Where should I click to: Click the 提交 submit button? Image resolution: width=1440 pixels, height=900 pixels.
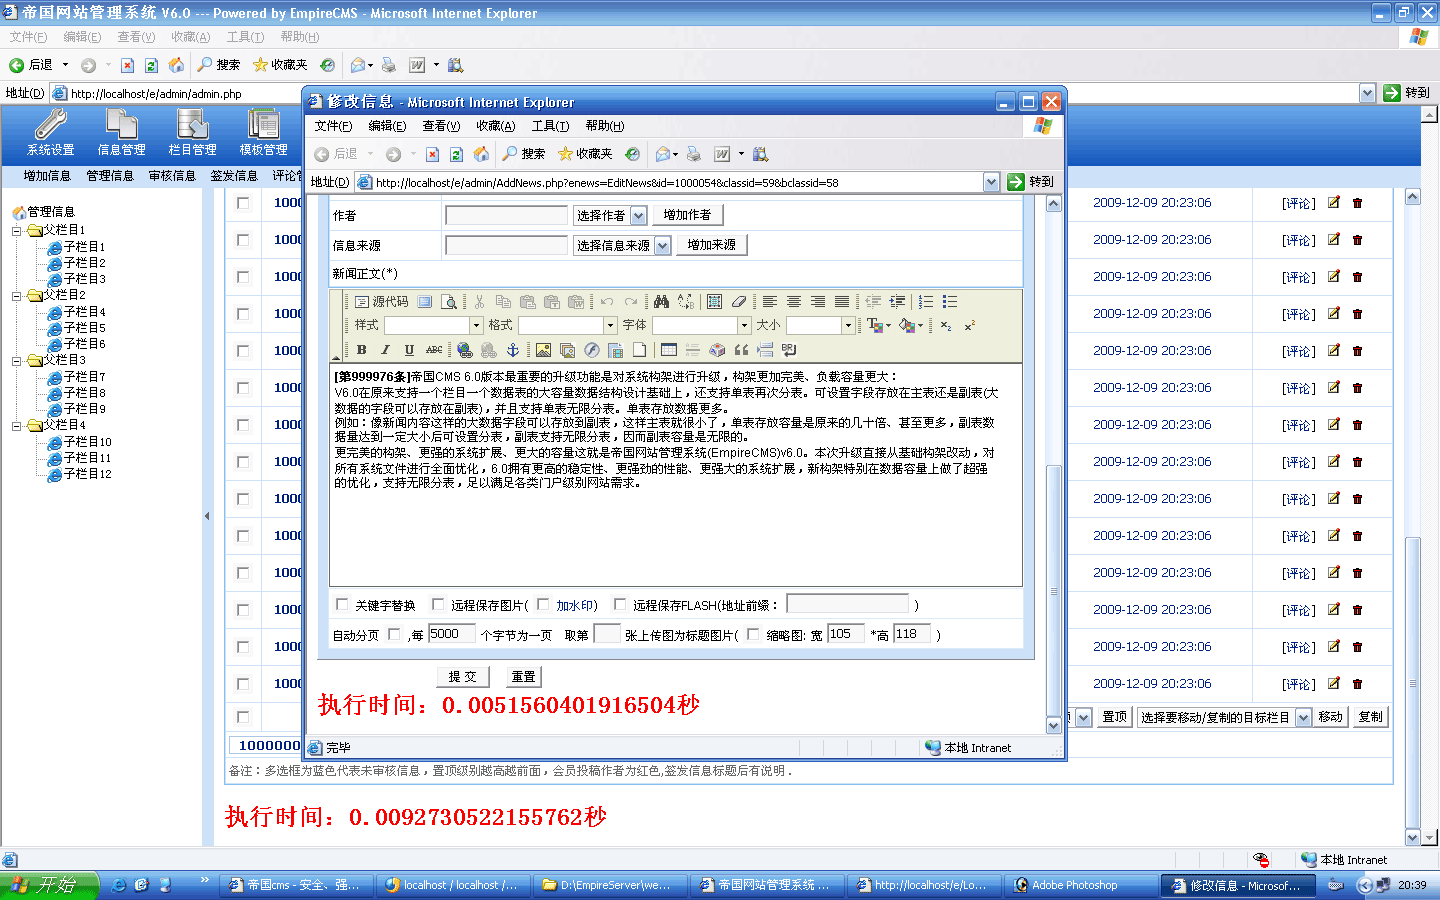[x=462, y=677]
